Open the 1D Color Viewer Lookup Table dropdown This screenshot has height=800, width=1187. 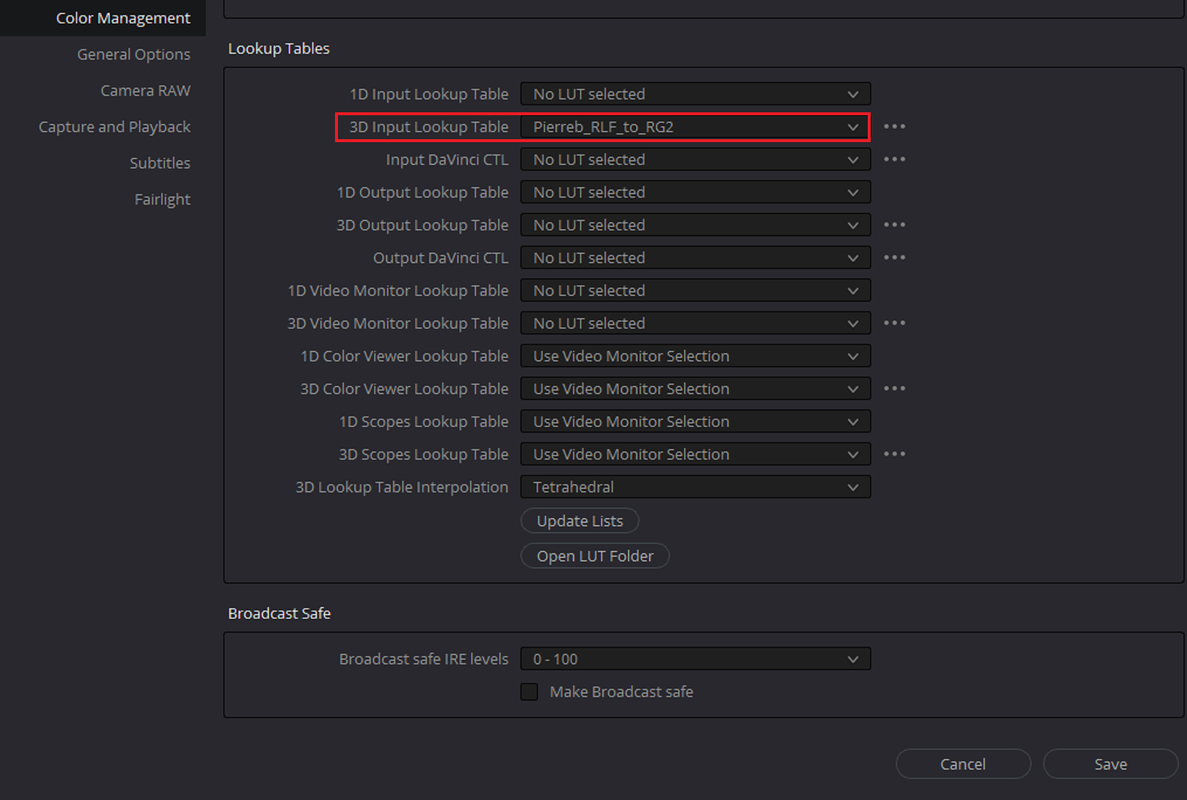pos(696,356)
